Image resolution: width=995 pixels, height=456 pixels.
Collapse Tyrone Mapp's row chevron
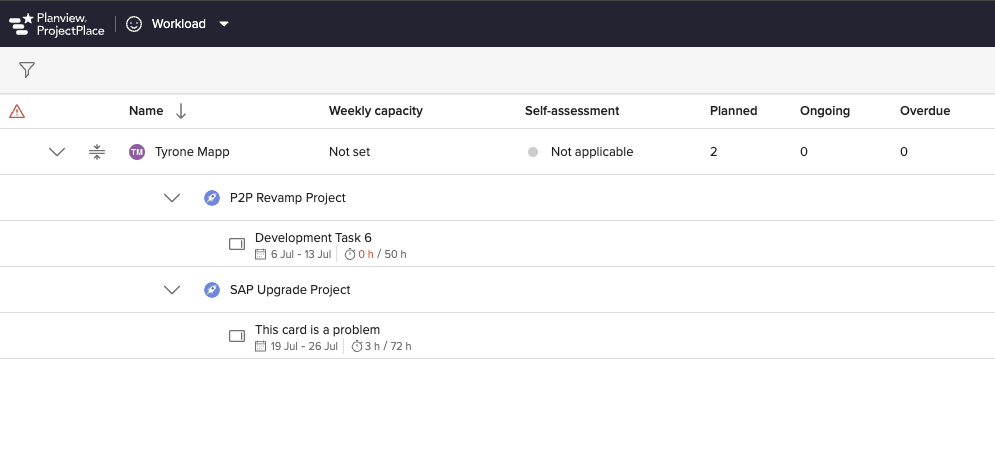57,152
